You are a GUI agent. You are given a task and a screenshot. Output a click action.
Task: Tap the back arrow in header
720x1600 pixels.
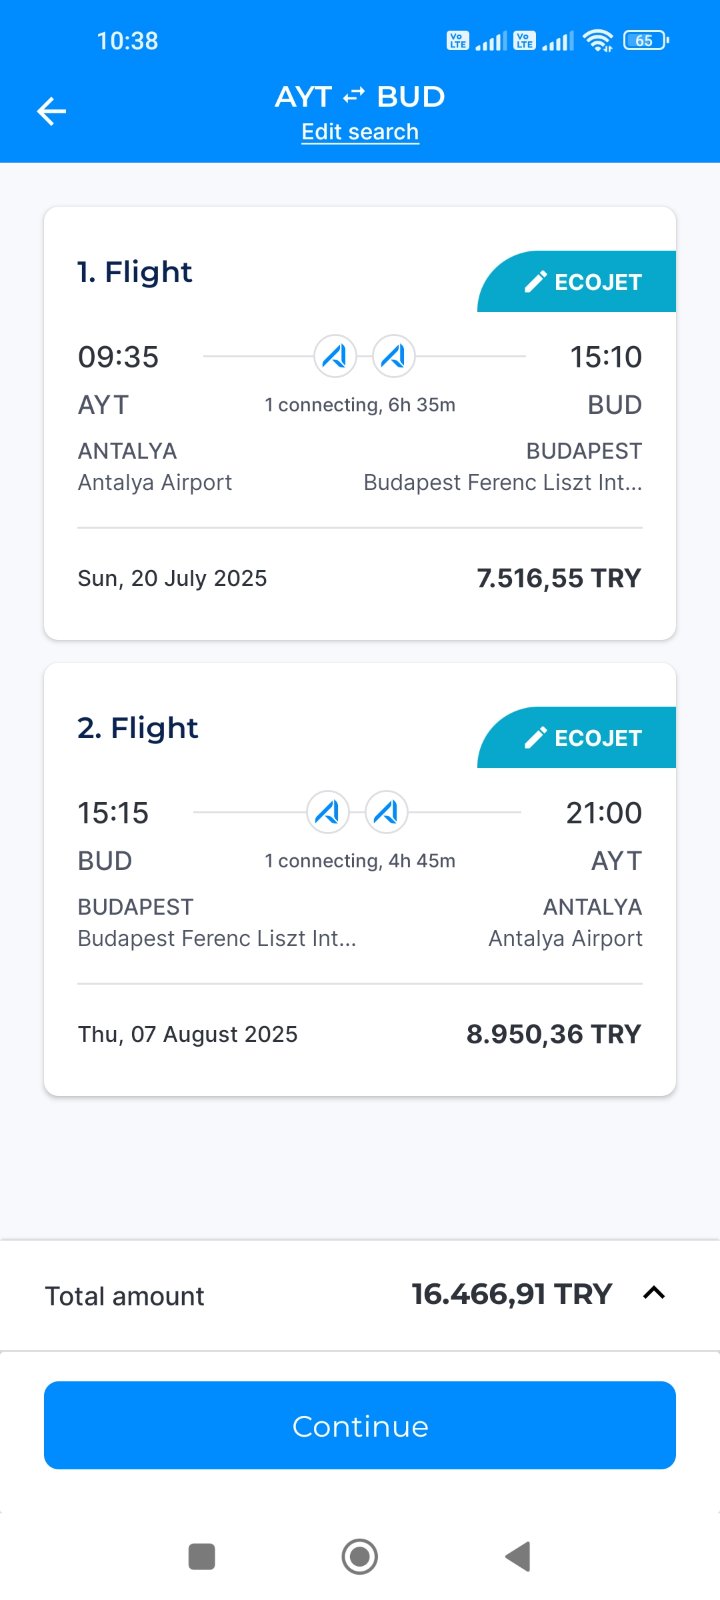(x=52, y=111)
